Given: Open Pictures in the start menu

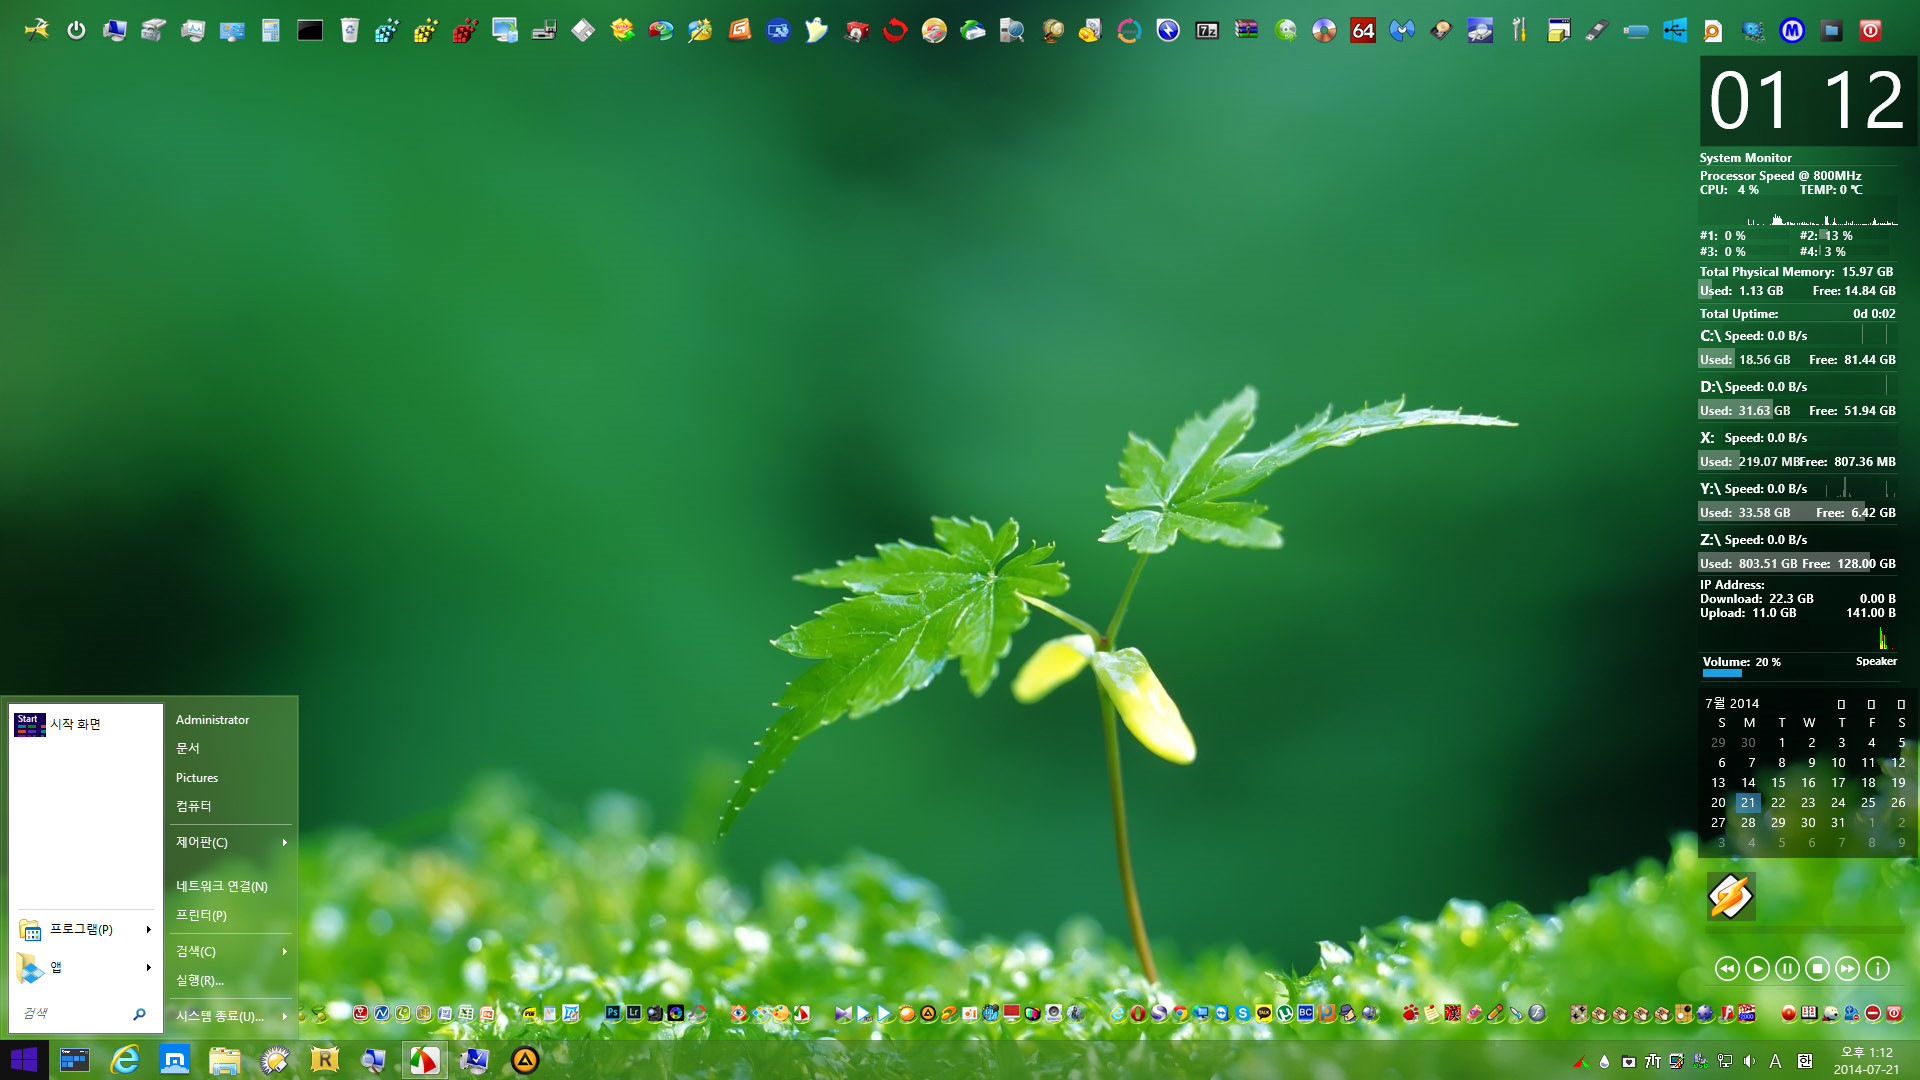Looking at the screenshot, I should pyautogui.click(x=197, y=777).
